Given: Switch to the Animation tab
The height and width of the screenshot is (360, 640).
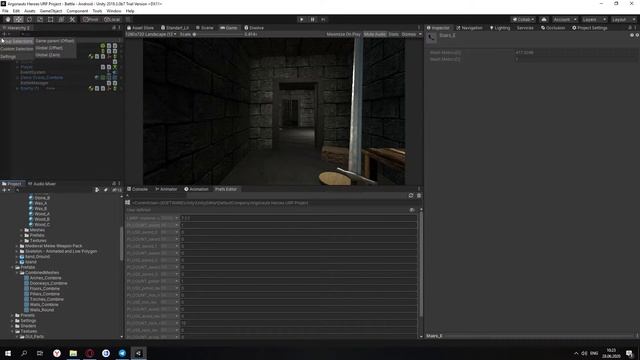Looking at the screenshot, I should click(196, 189).
